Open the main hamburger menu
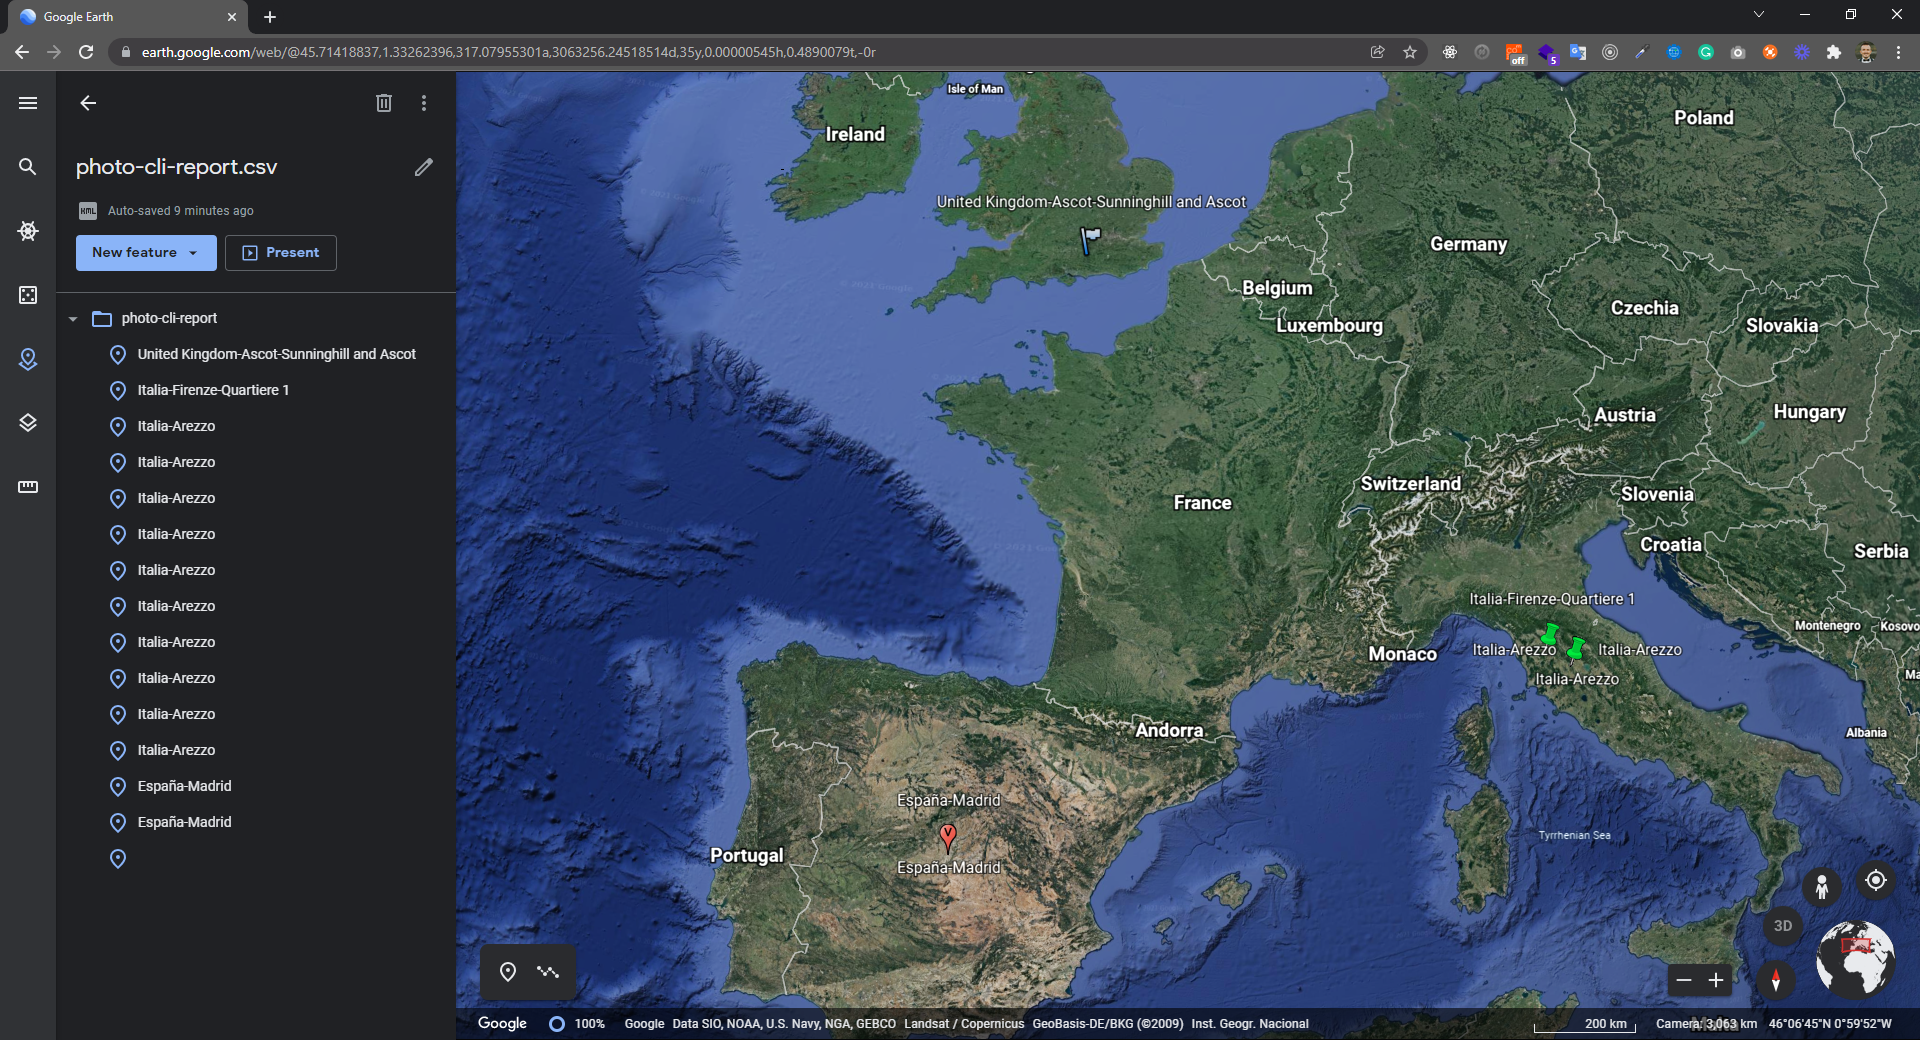 point(27,102)
